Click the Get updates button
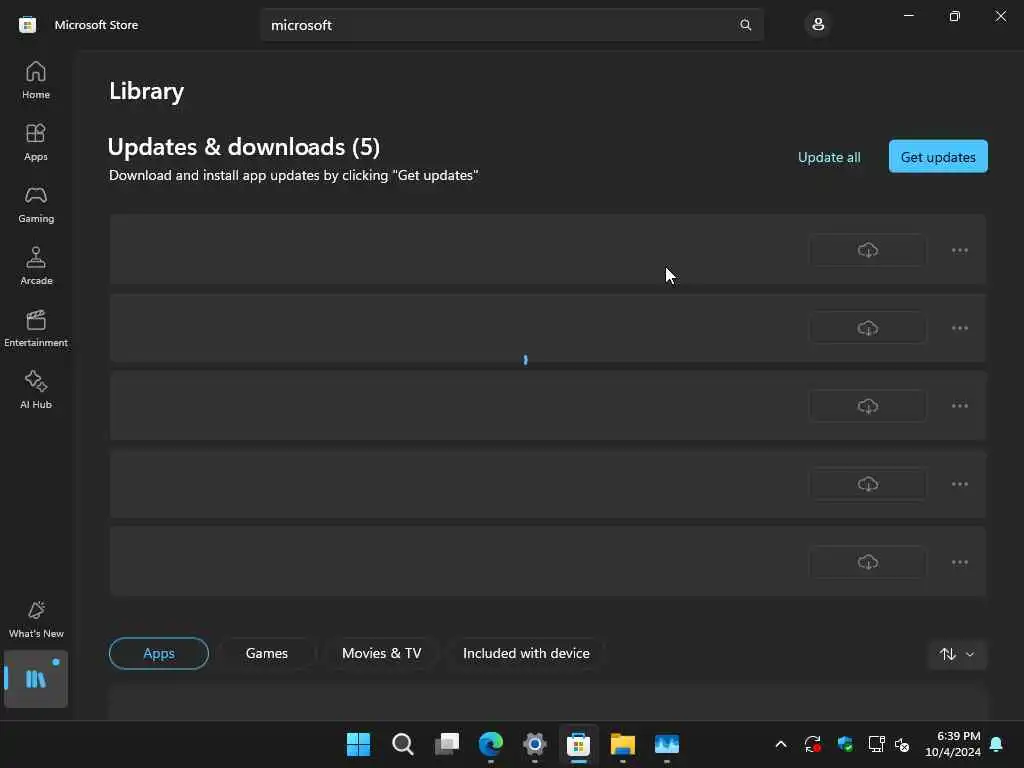1024x768 pixels. 938,157
